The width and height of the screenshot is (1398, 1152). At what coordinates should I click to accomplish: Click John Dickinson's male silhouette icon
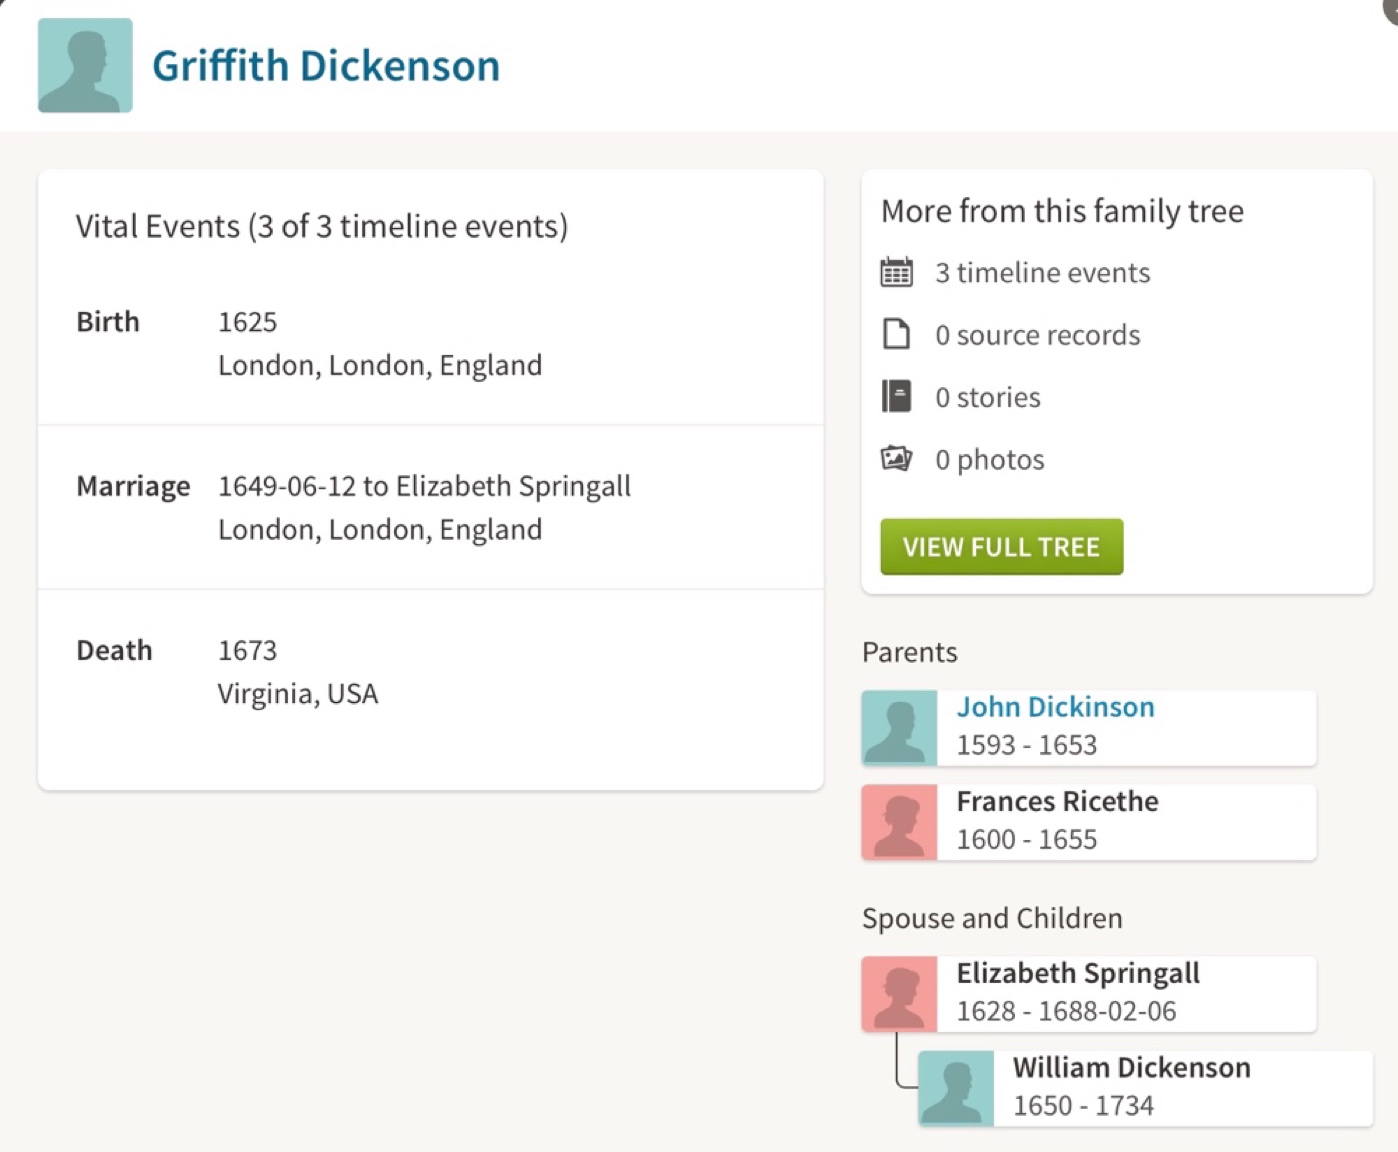click(x=900, y=728)
